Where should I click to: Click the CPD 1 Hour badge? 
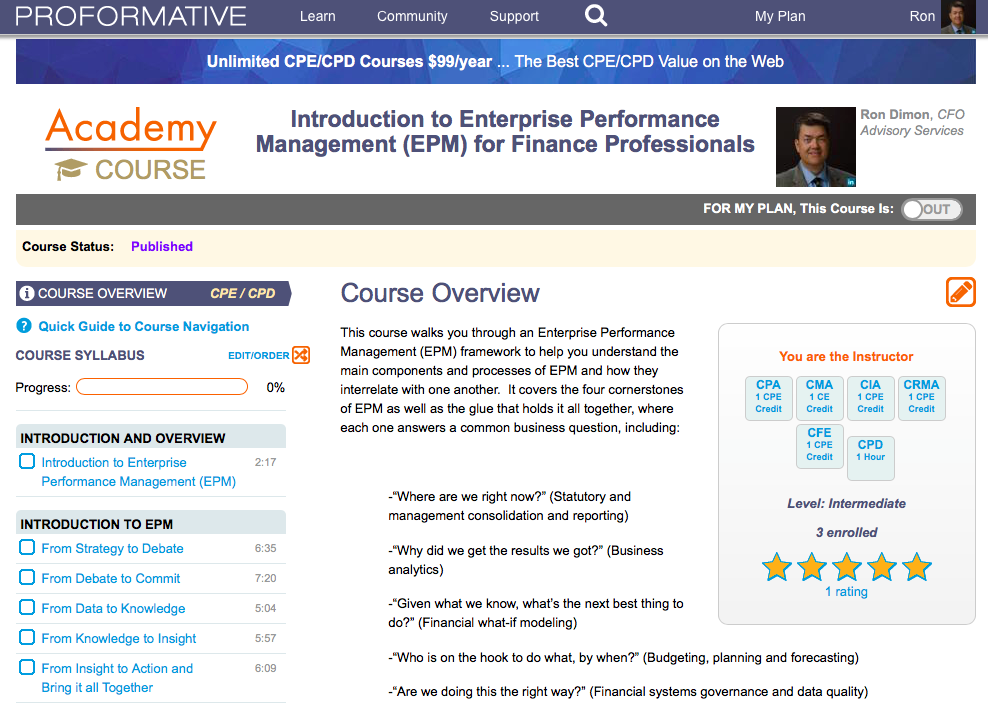click(x=870, y=457)
